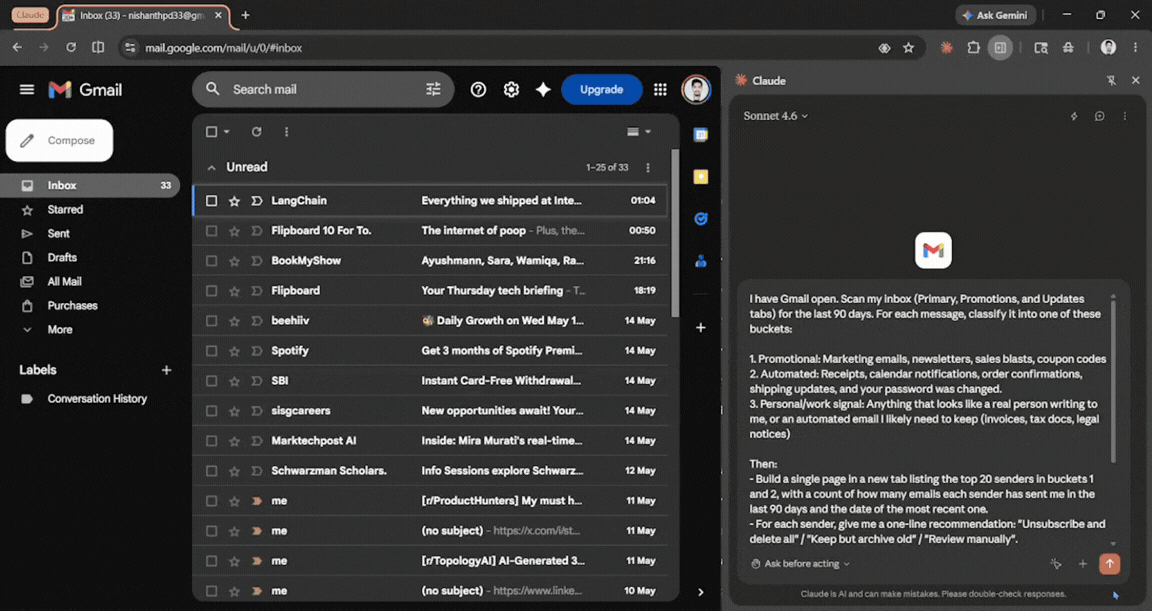
Task: Mark BookMyShow email as important
Action: tap(256, 261)
